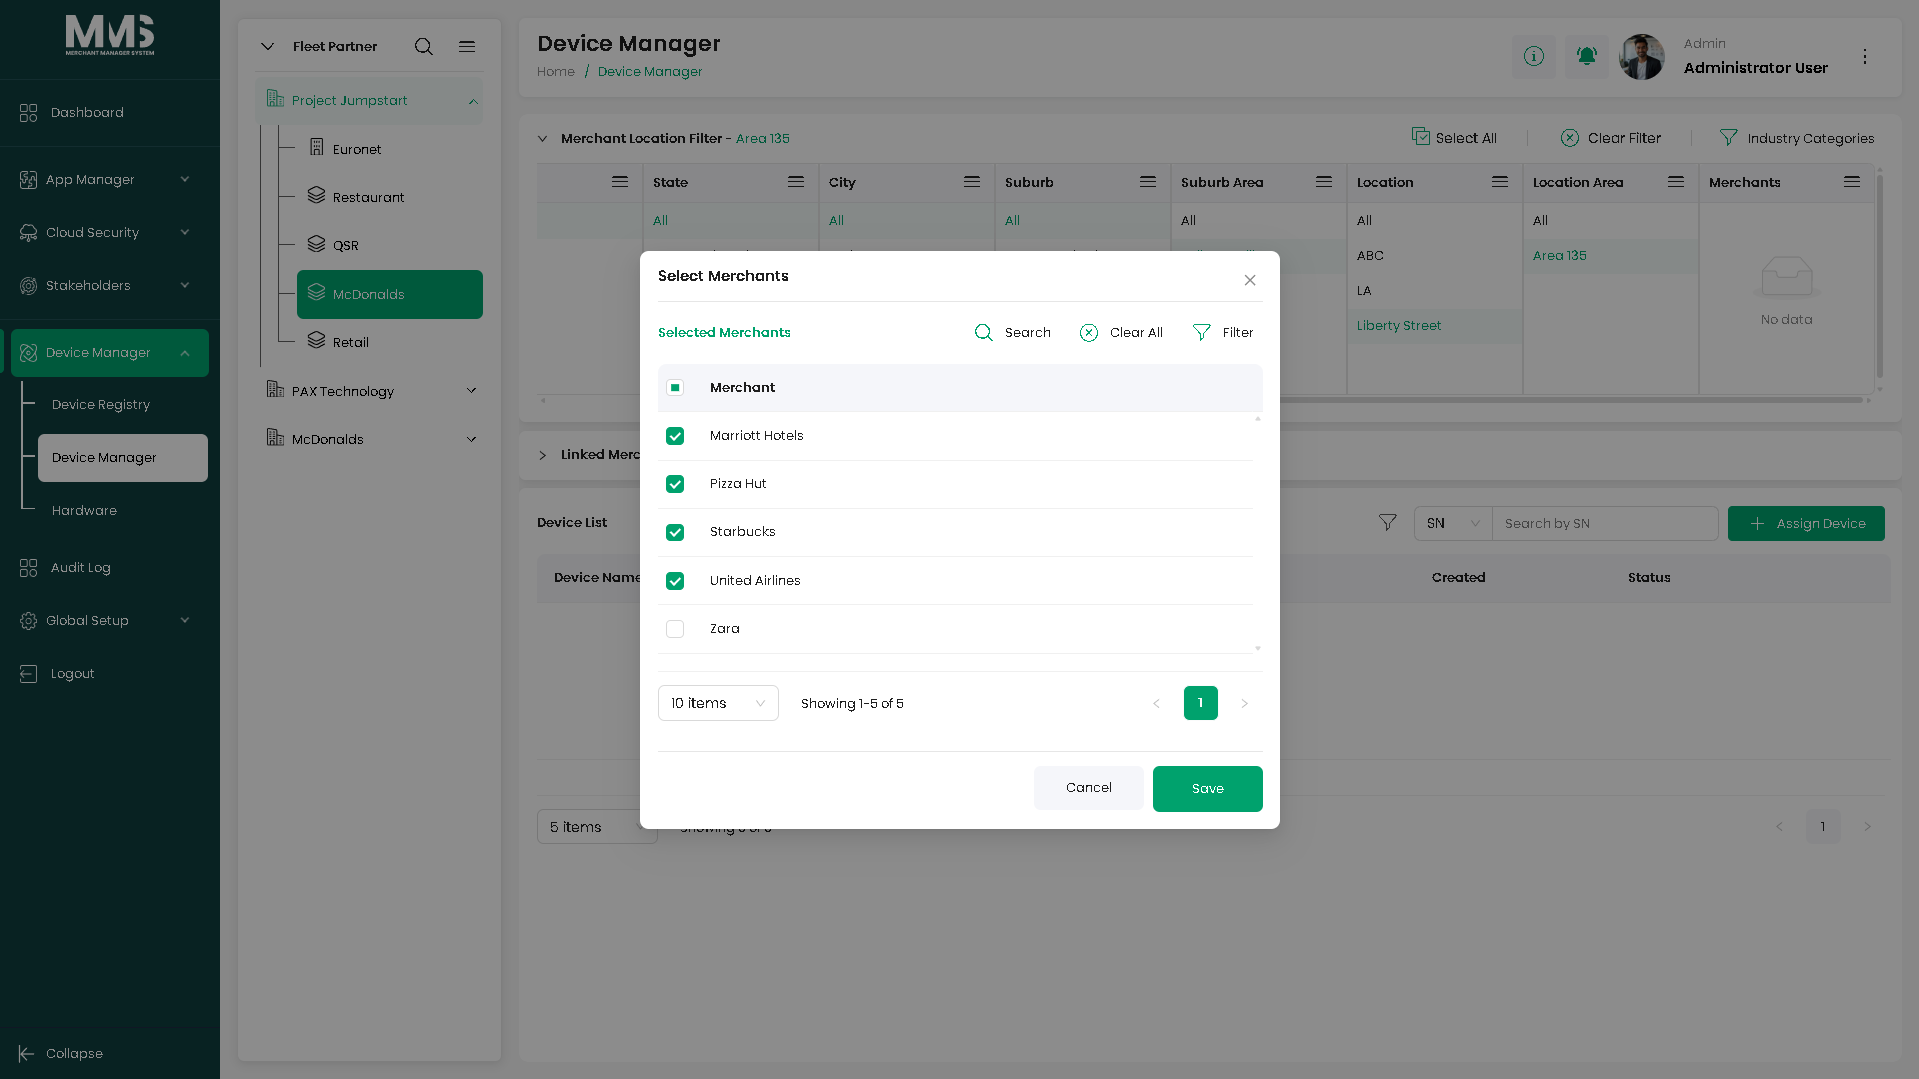
Task: Click the Device List filter funnel icon
Action: click(1388, 523)
